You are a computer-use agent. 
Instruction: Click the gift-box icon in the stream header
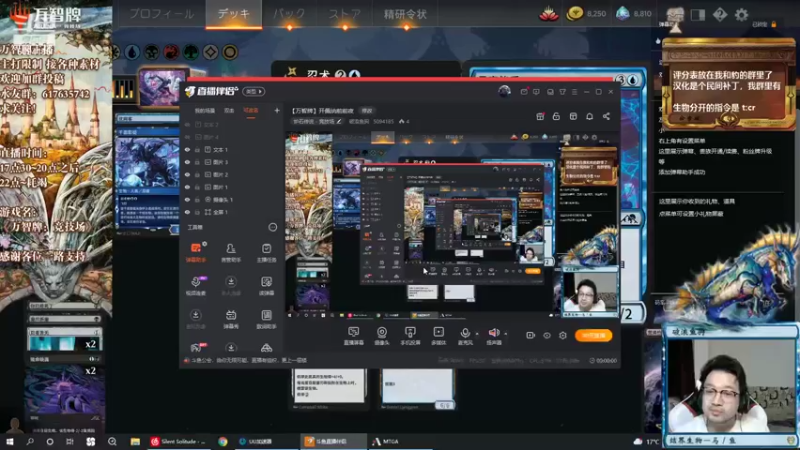tap(540, 116)
